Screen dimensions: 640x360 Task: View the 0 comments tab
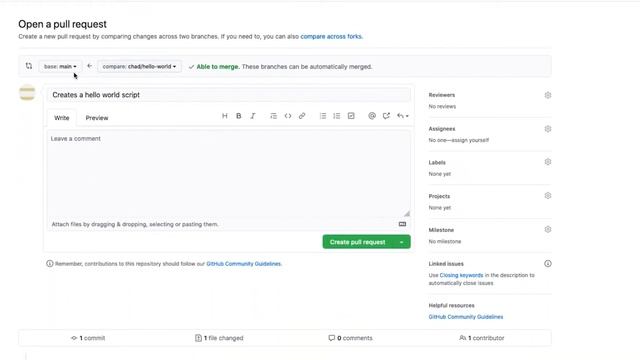coord(350,338)
